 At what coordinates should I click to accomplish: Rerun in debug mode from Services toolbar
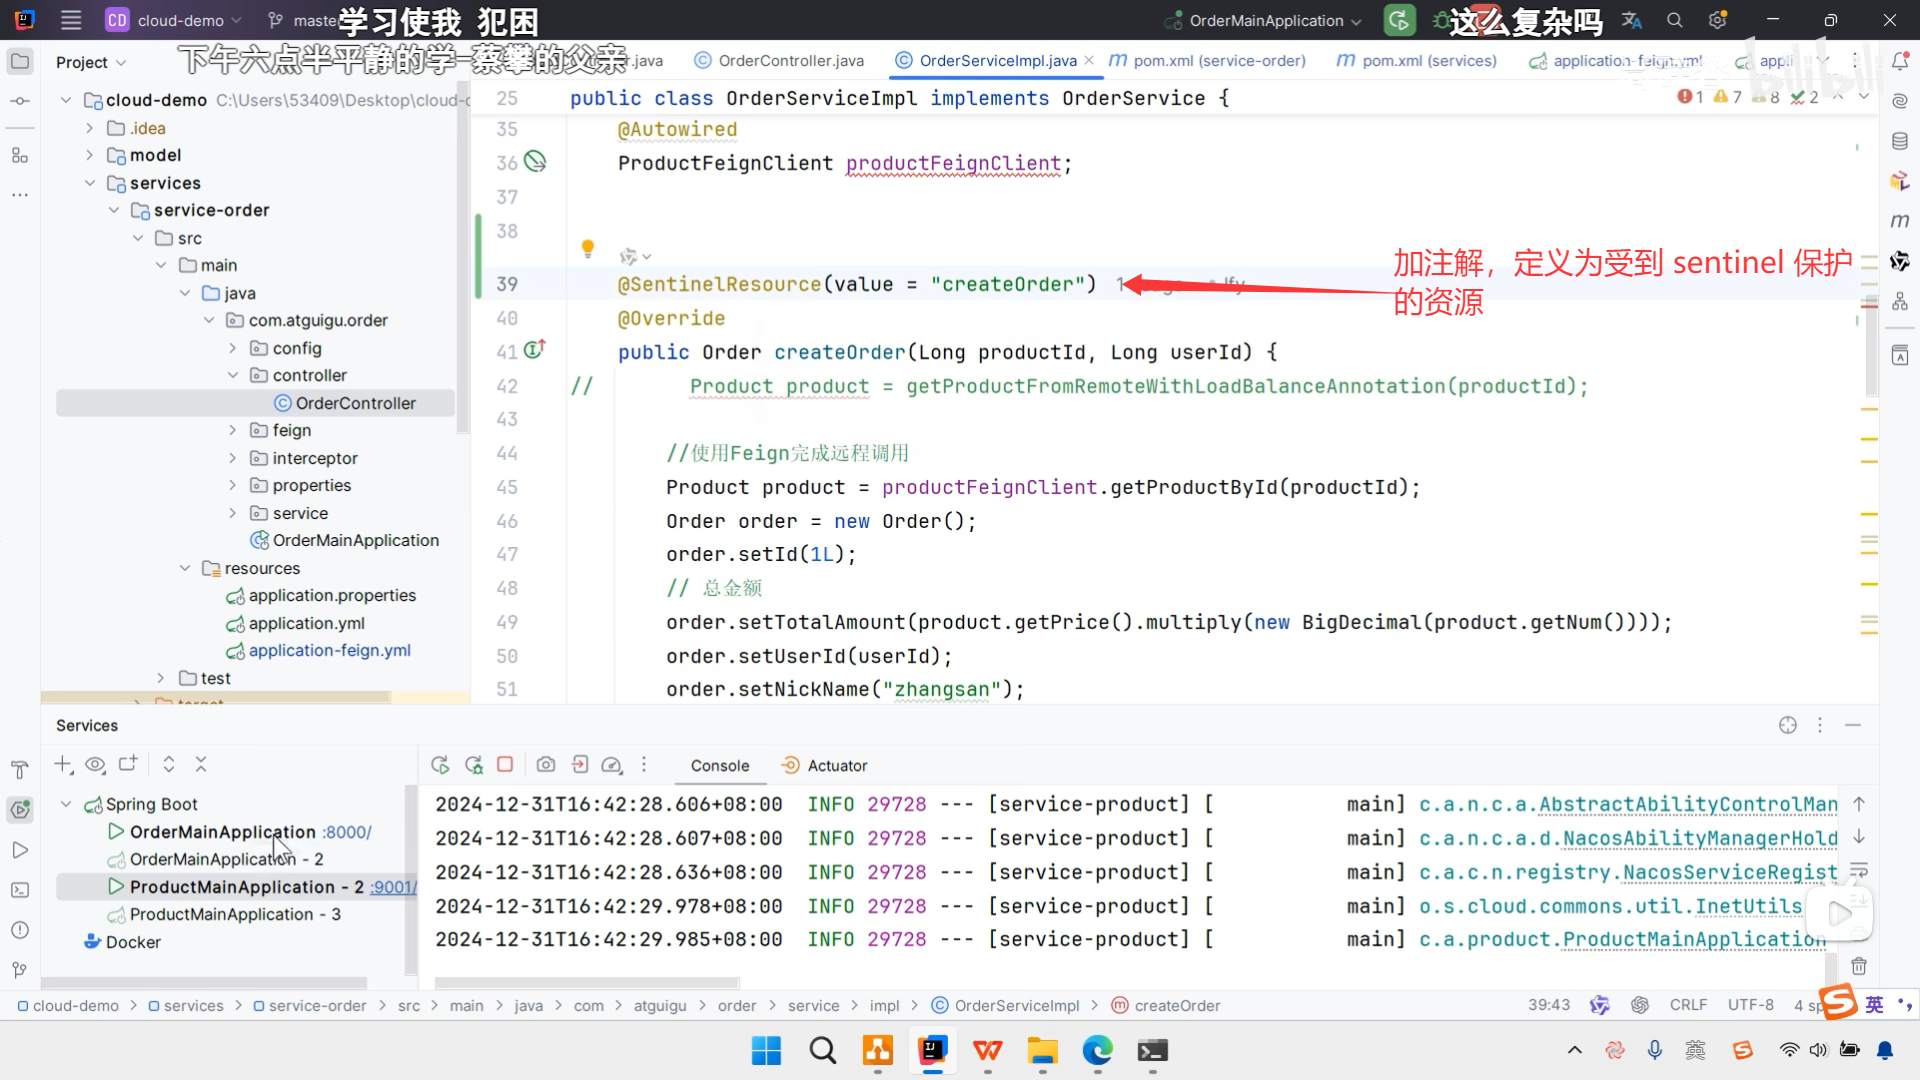tap(473, 765)
